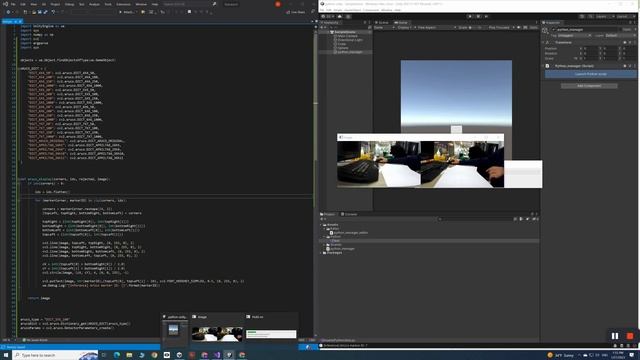640x360 pixels.
Task: Click the Mute Audio icon in Game view
Action: [x=519, y=27]
